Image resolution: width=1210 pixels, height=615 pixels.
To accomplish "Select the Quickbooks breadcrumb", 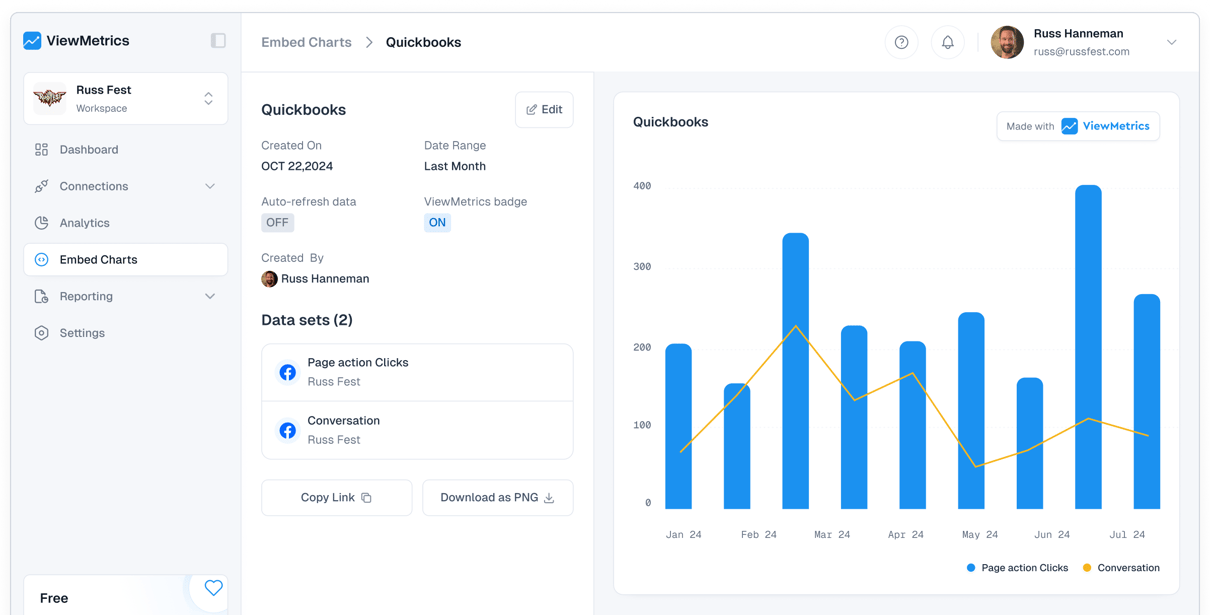I will [424, 42].
